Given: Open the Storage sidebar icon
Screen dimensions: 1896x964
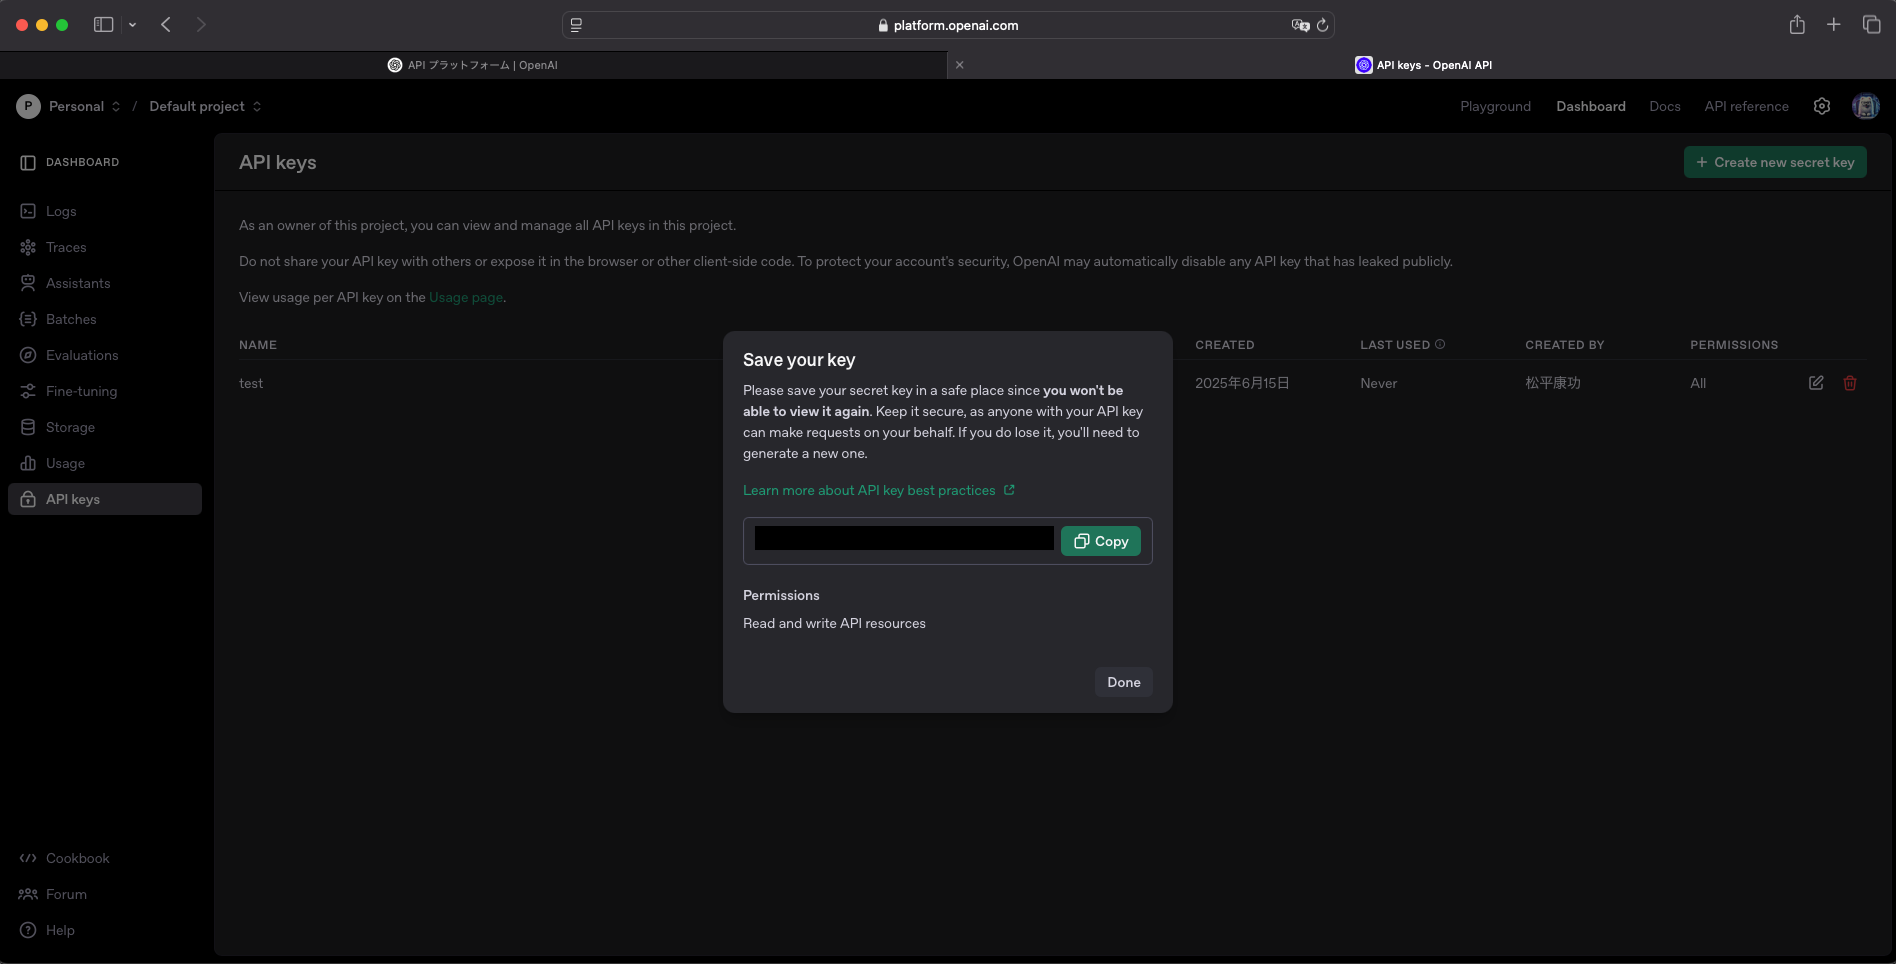Looking at the screenshot, I should click(x=28, y=427).
